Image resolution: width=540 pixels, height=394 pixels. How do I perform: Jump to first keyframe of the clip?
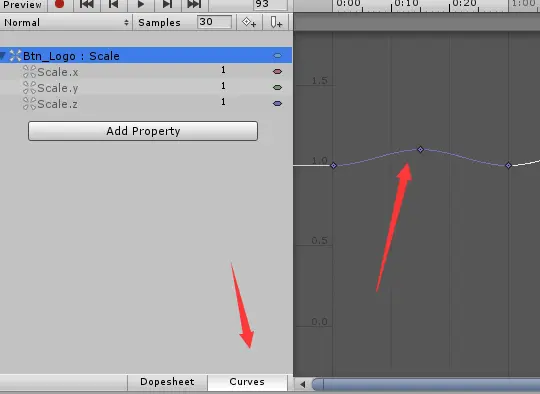click(x=86, y=4)
